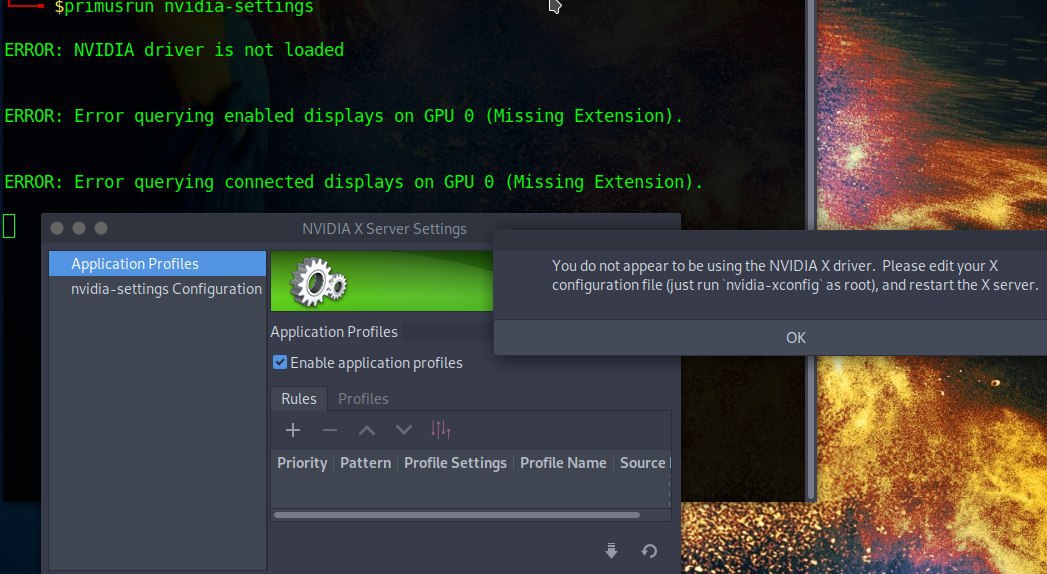Toggle Enable application profiles checkbox
Screen dimensions: 1047x574
coord(280,362)
